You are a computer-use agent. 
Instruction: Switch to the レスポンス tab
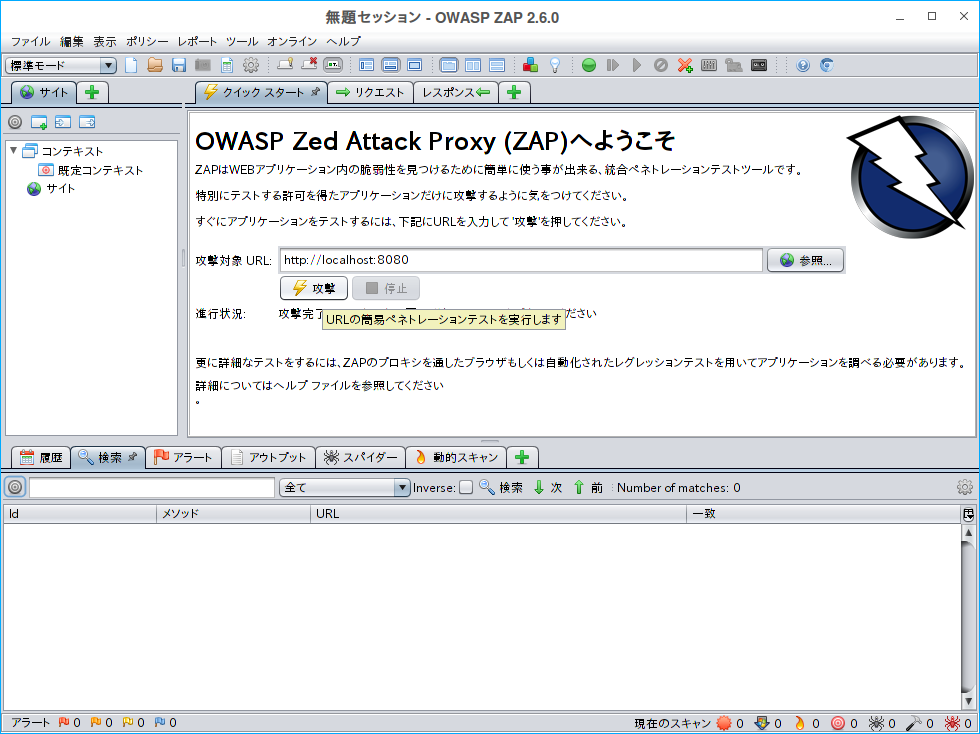(452, 91)
